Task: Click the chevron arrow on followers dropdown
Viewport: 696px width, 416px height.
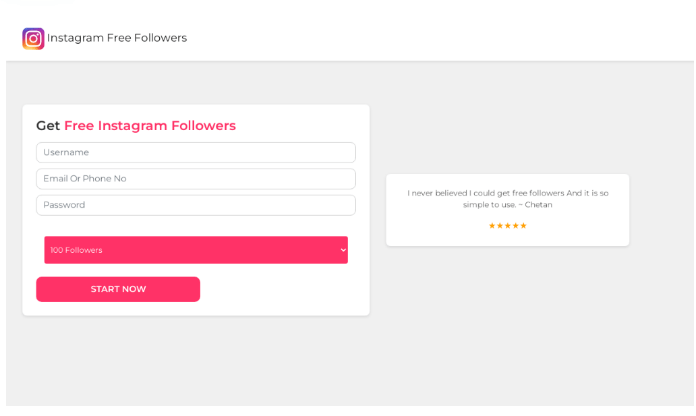Action: 343,250
